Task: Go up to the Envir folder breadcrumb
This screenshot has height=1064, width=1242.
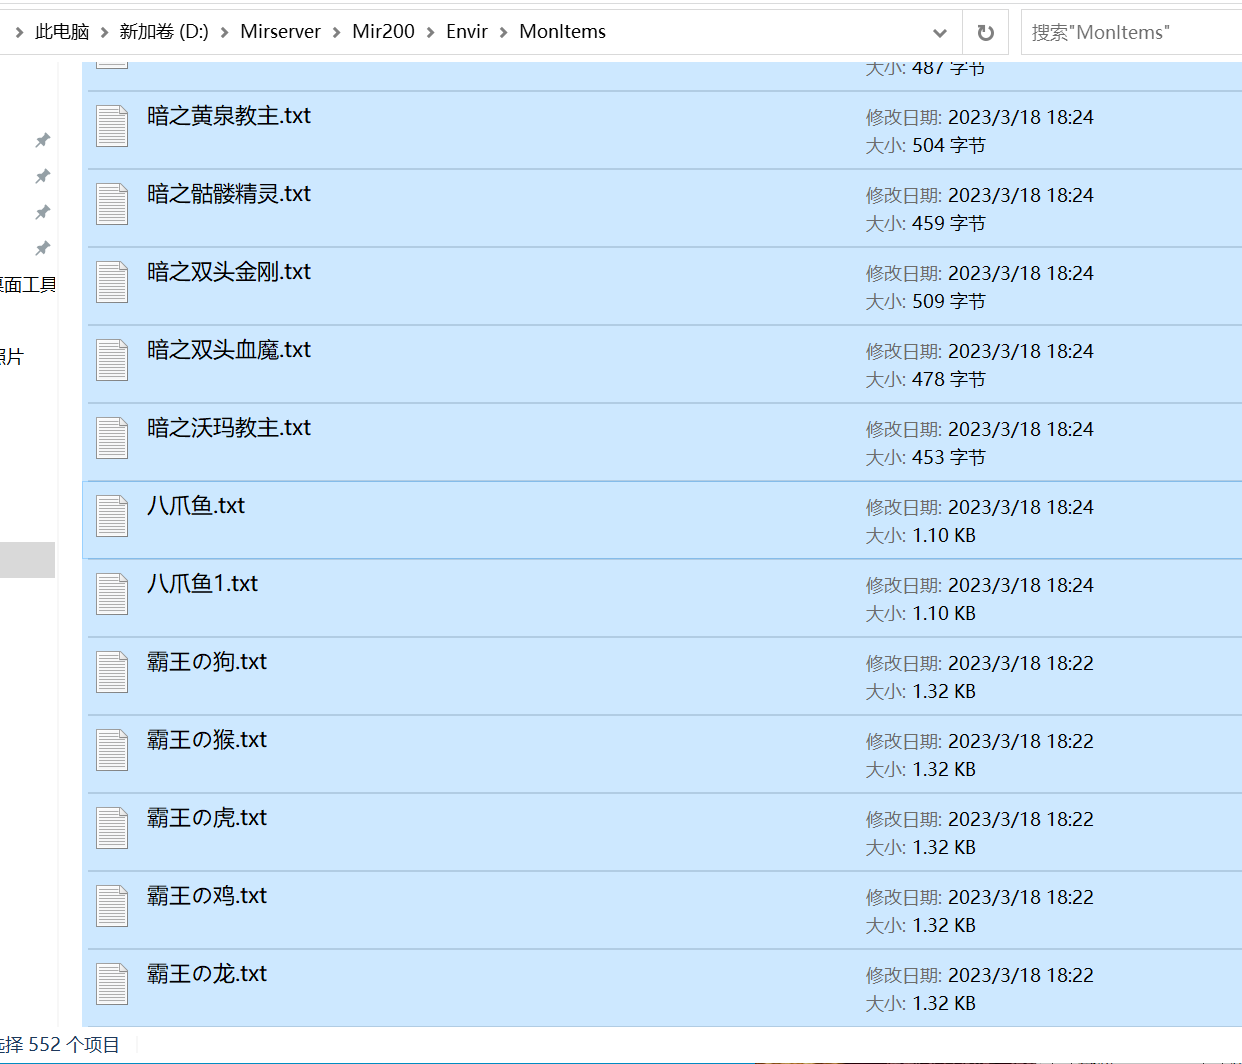Action: (467, 32)
